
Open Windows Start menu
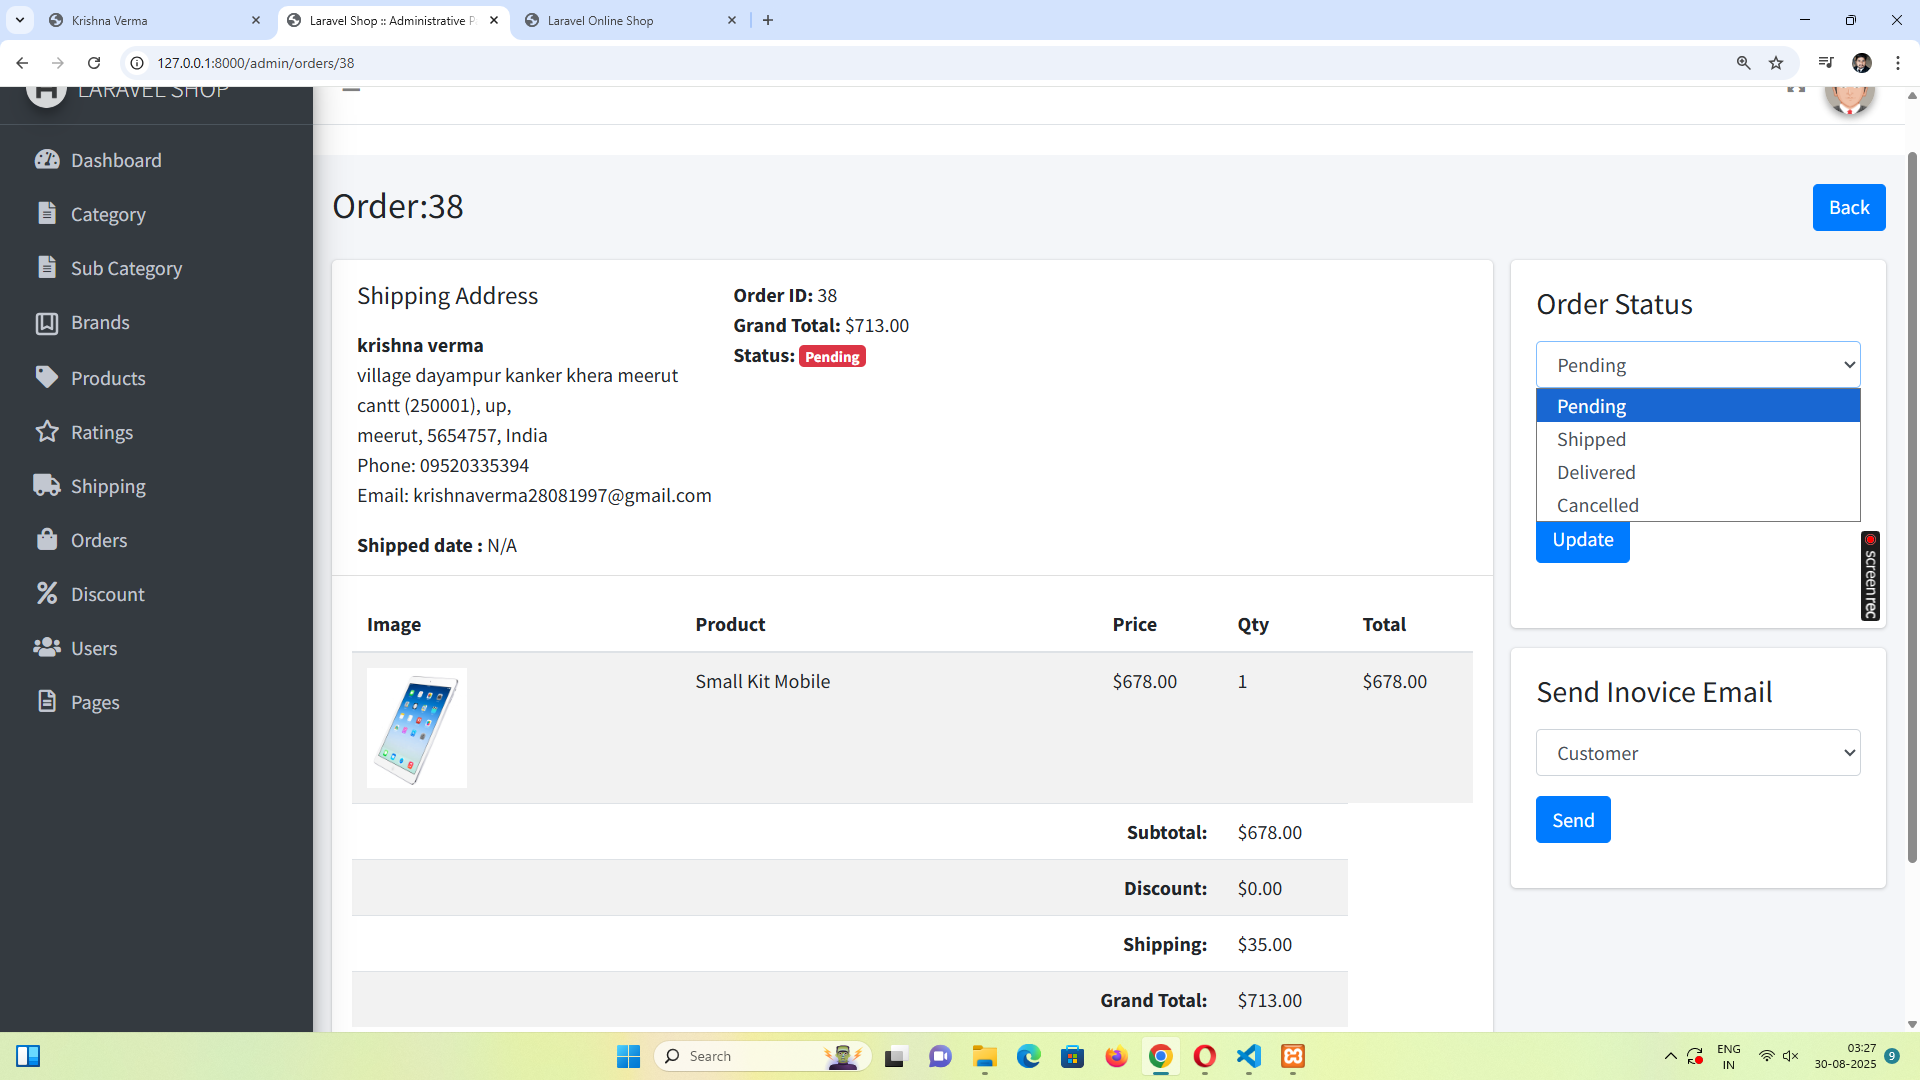[x=628, y=1056]
